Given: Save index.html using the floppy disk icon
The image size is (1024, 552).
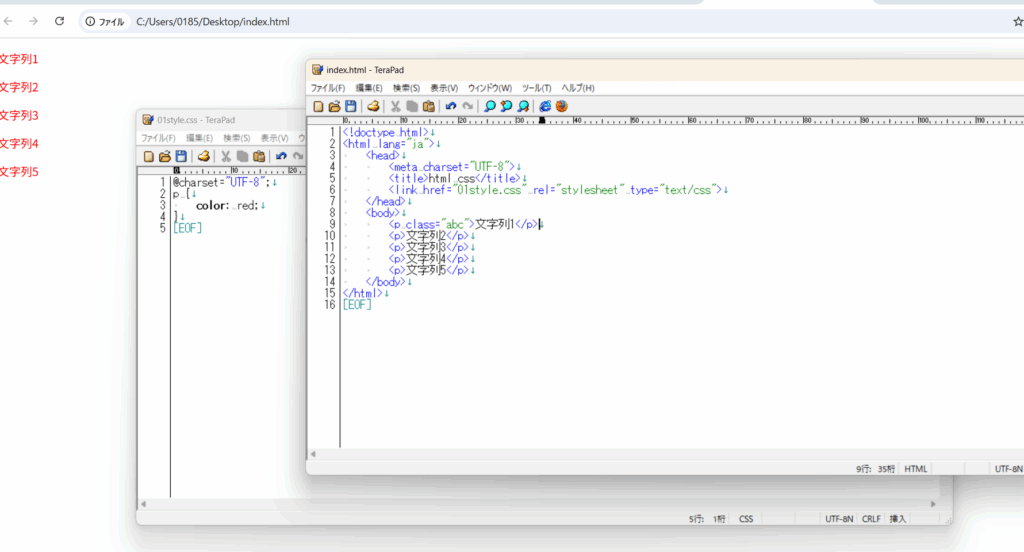Looking at the screenshot, I should (350, 105).
